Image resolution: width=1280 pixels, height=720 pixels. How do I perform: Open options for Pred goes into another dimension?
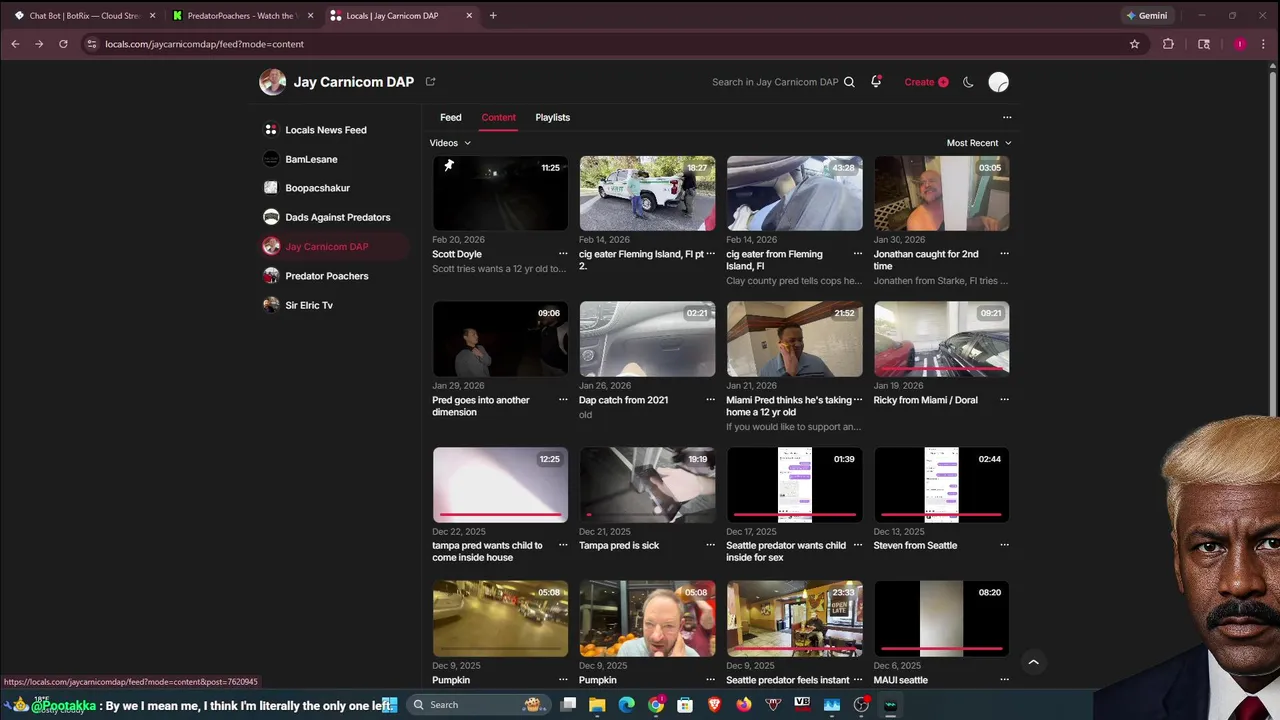coord(563,400)
